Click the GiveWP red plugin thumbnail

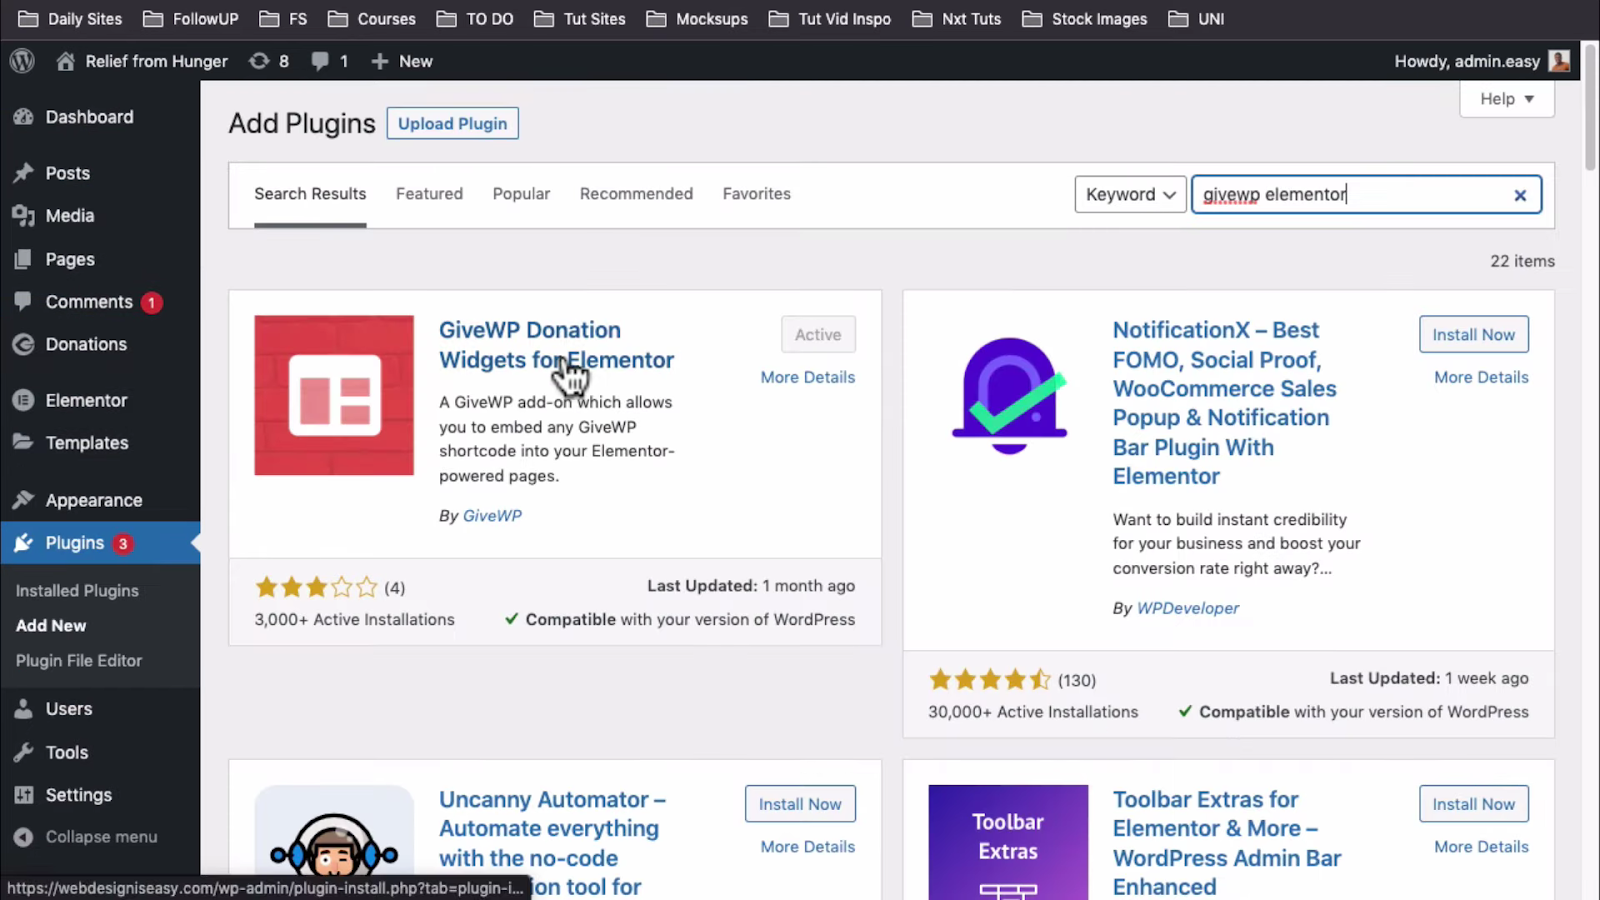tap(334, 395)
